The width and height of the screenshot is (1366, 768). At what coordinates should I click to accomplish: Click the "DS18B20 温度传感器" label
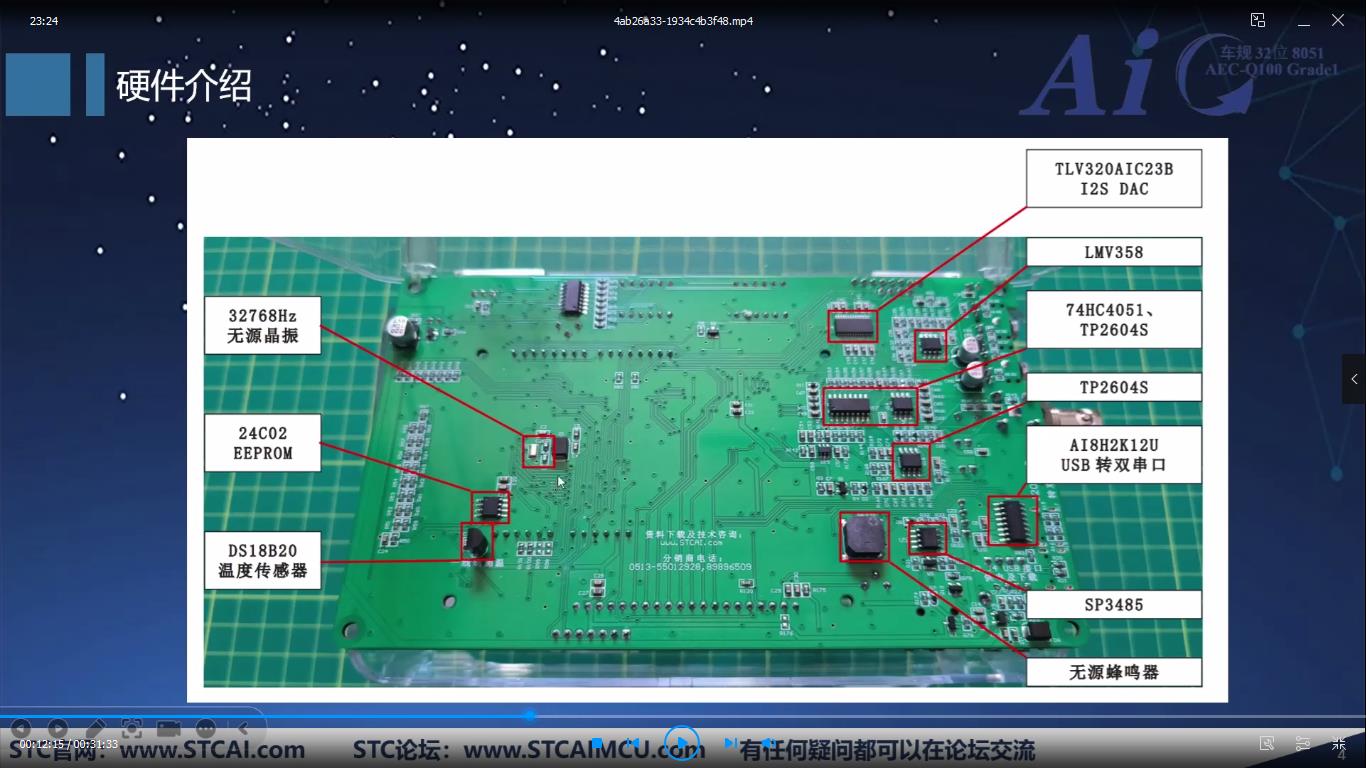pyautogui.click(x=263, y=561)
